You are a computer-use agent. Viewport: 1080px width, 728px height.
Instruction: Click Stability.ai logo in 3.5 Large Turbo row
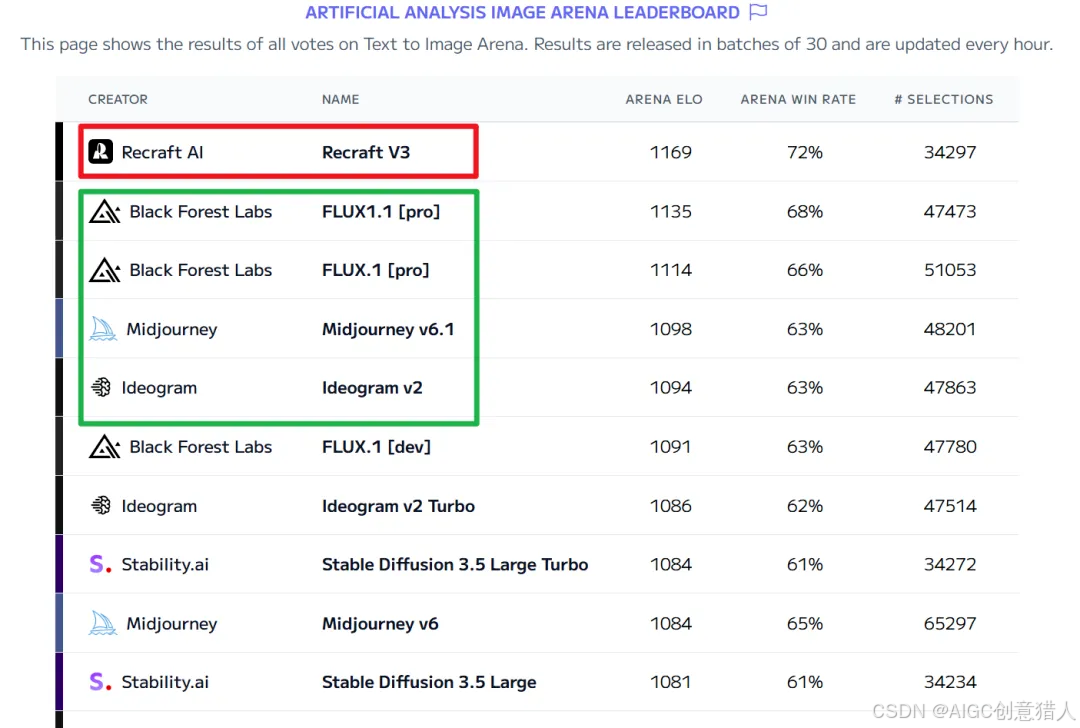pos(100,565)
